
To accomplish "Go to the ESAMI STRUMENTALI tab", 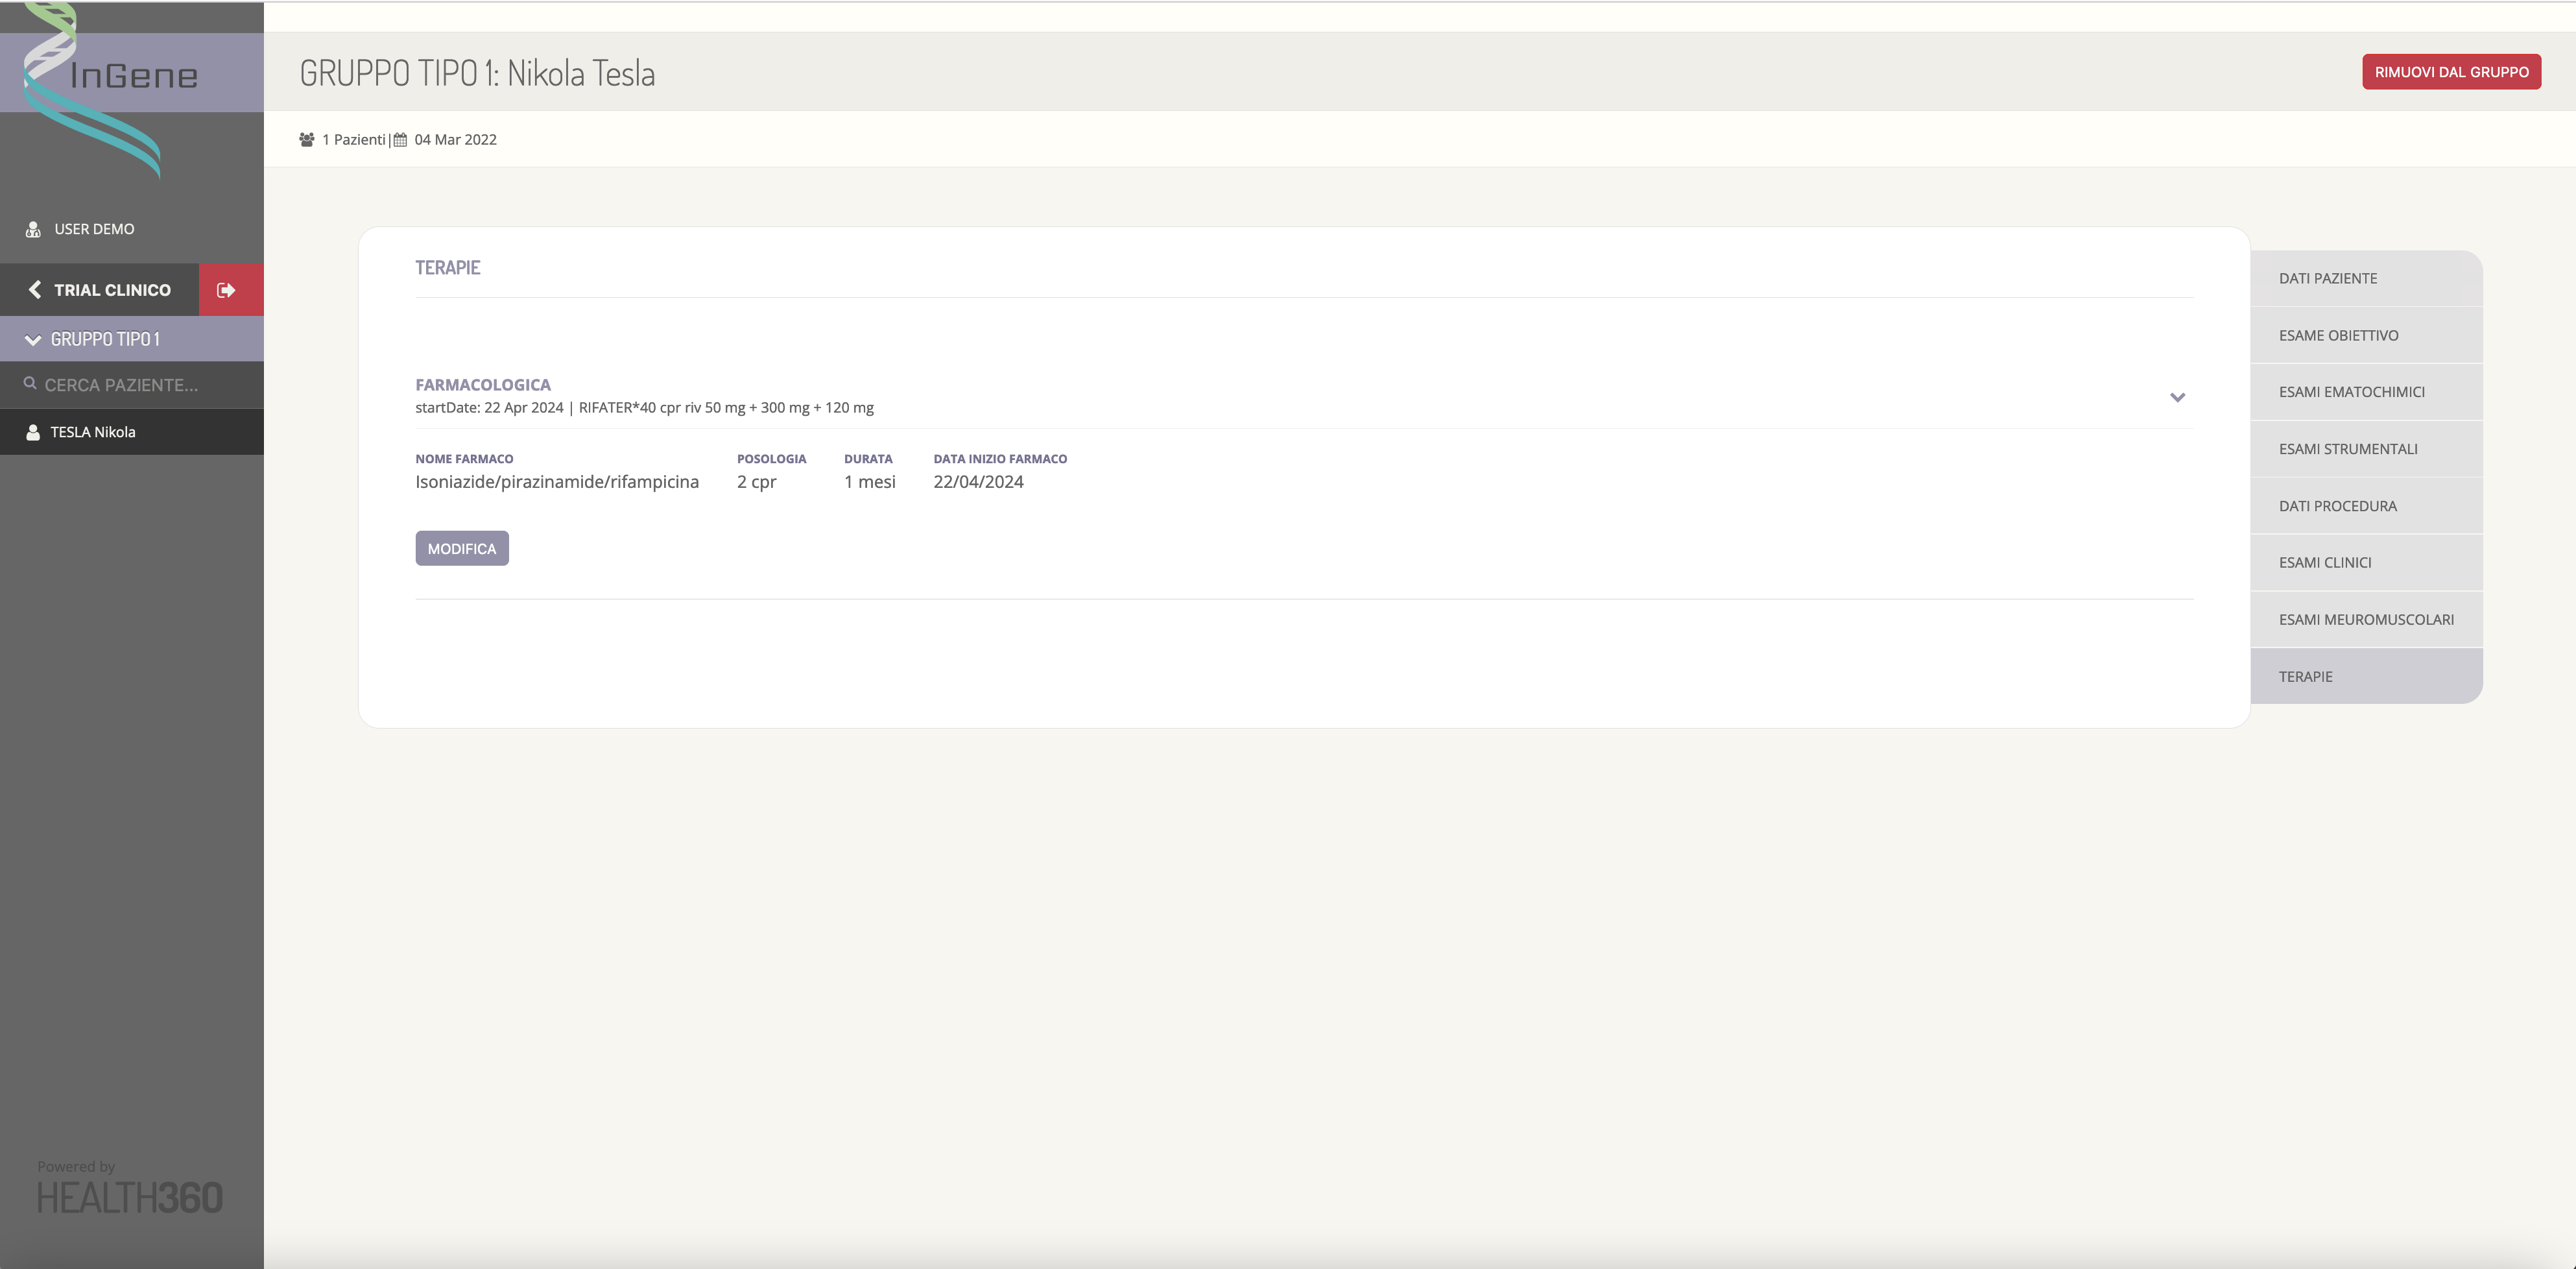I will click(x=2366, y=449).
